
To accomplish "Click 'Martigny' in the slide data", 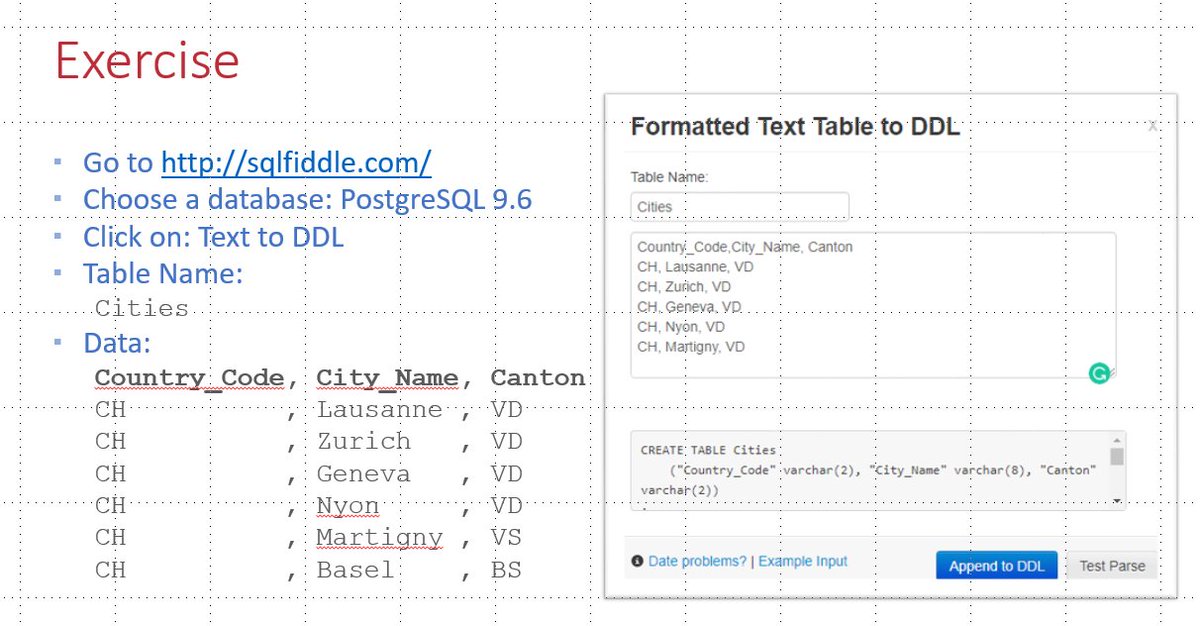I will click(x=379, y=538).
